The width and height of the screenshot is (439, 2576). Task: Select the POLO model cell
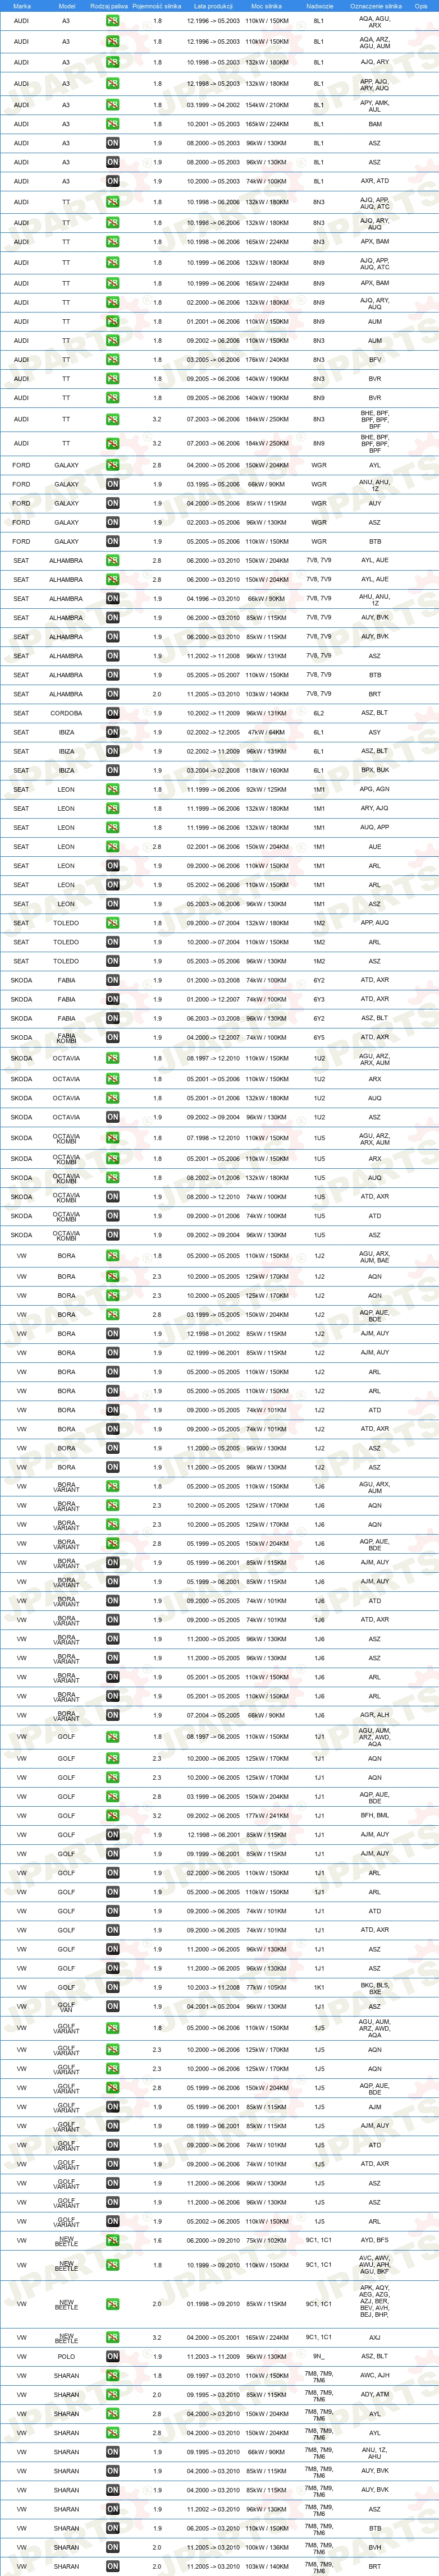tap(66, 2356)
